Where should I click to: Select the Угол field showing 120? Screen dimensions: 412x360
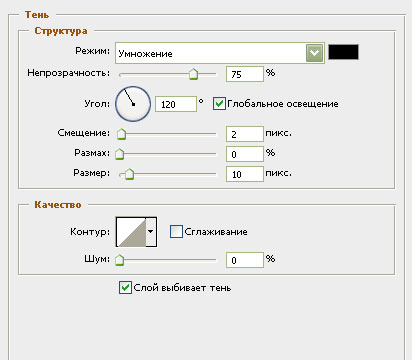pos(176,104)
